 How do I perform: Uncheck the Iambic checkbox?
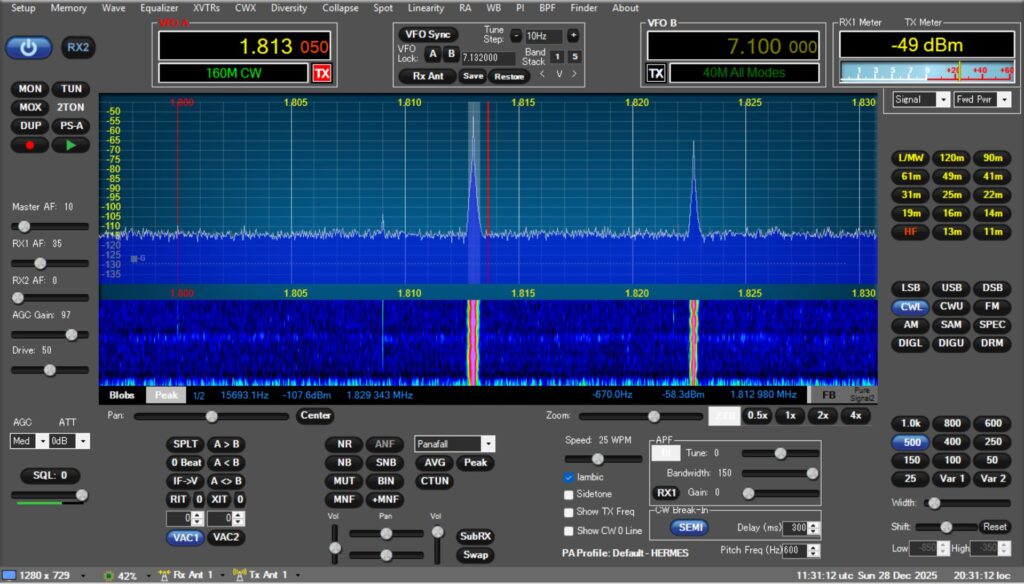[569, 477]
